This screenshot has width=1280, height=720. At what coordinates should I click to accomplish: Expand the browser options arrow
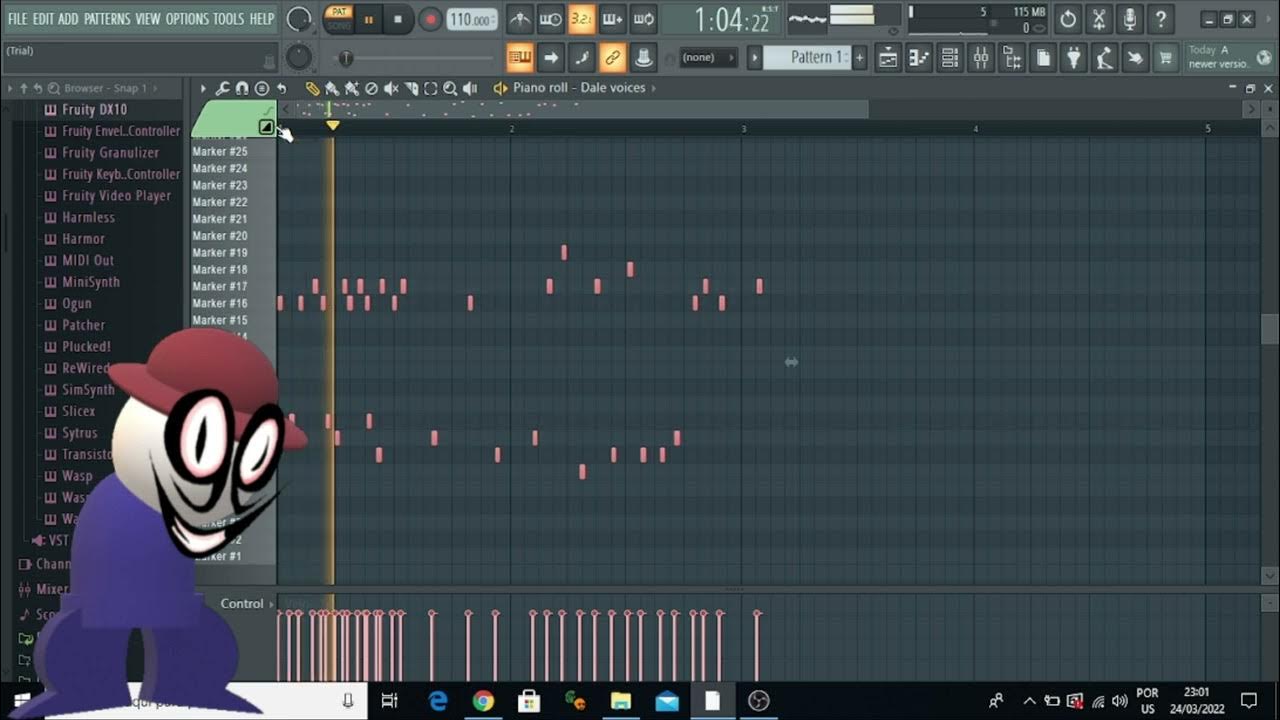[x=11, y=88]
